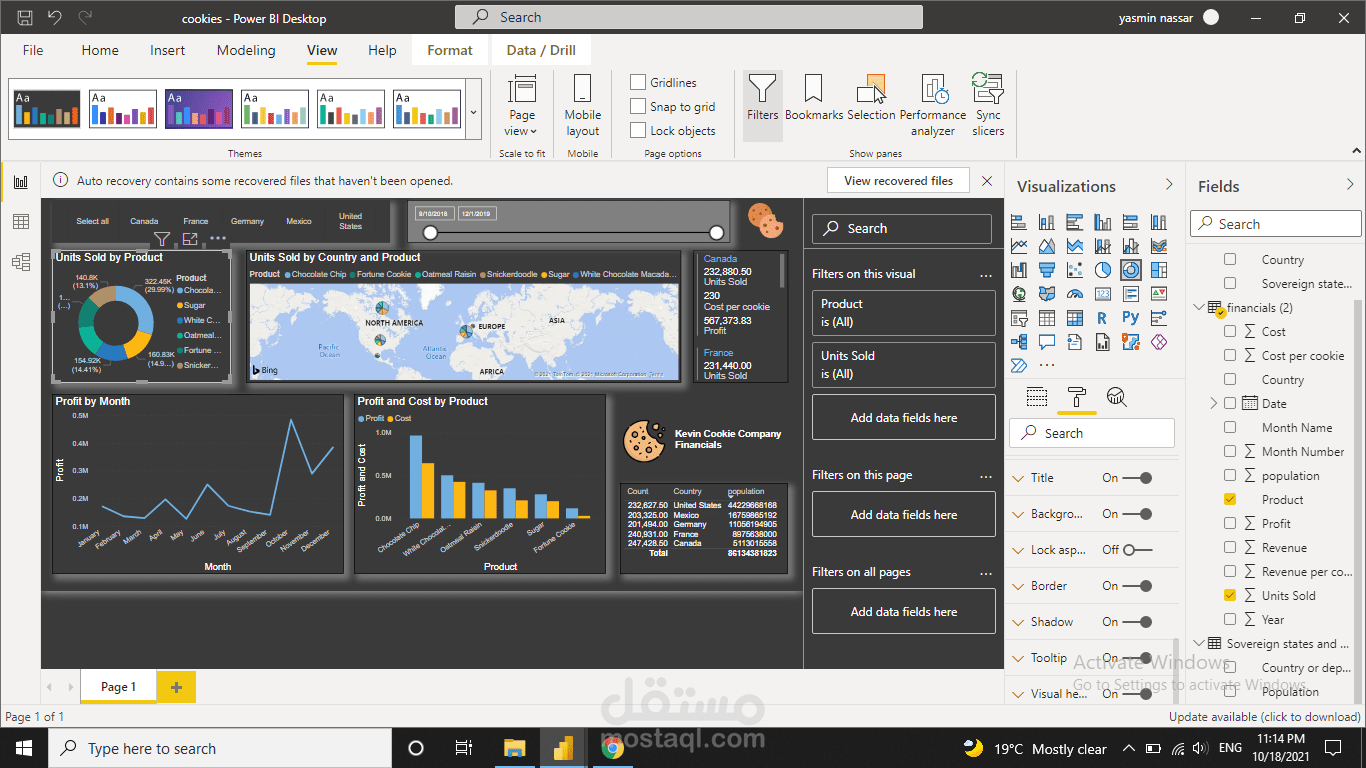Viewport: 1366px width, 768px height.
Task: Switch to Report view in left sidebar
Action: [x=20, y=182]
